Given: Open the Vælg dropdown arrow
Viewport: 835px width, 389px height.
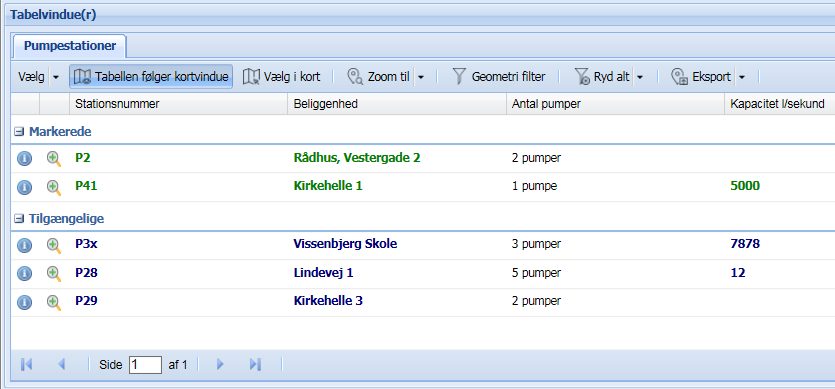Looking at the screenshot, I should point(56,77).
